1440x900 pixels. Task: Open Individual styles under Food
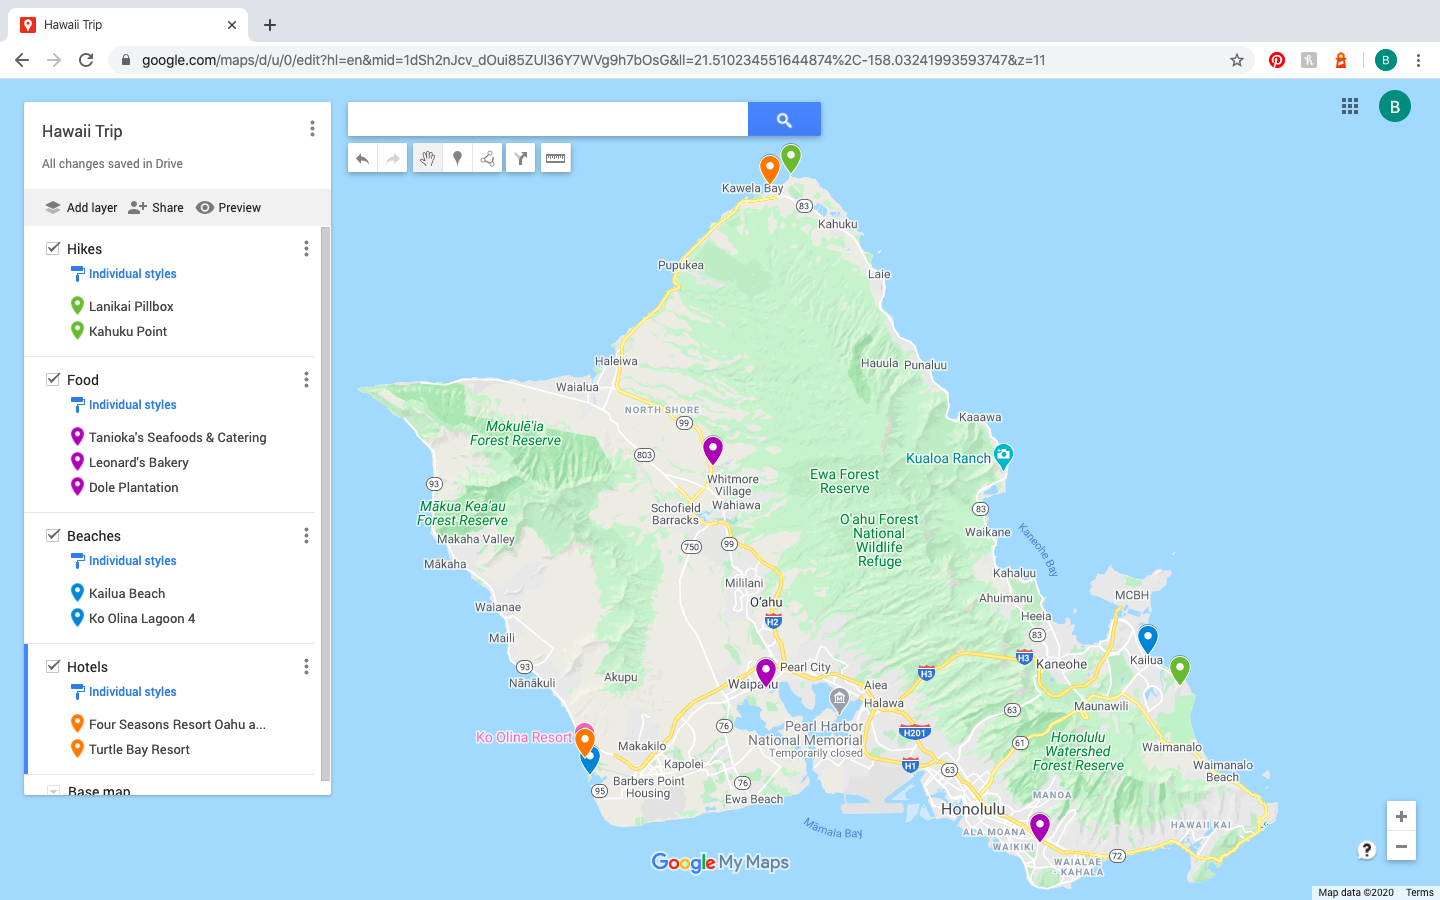(132, 405)
